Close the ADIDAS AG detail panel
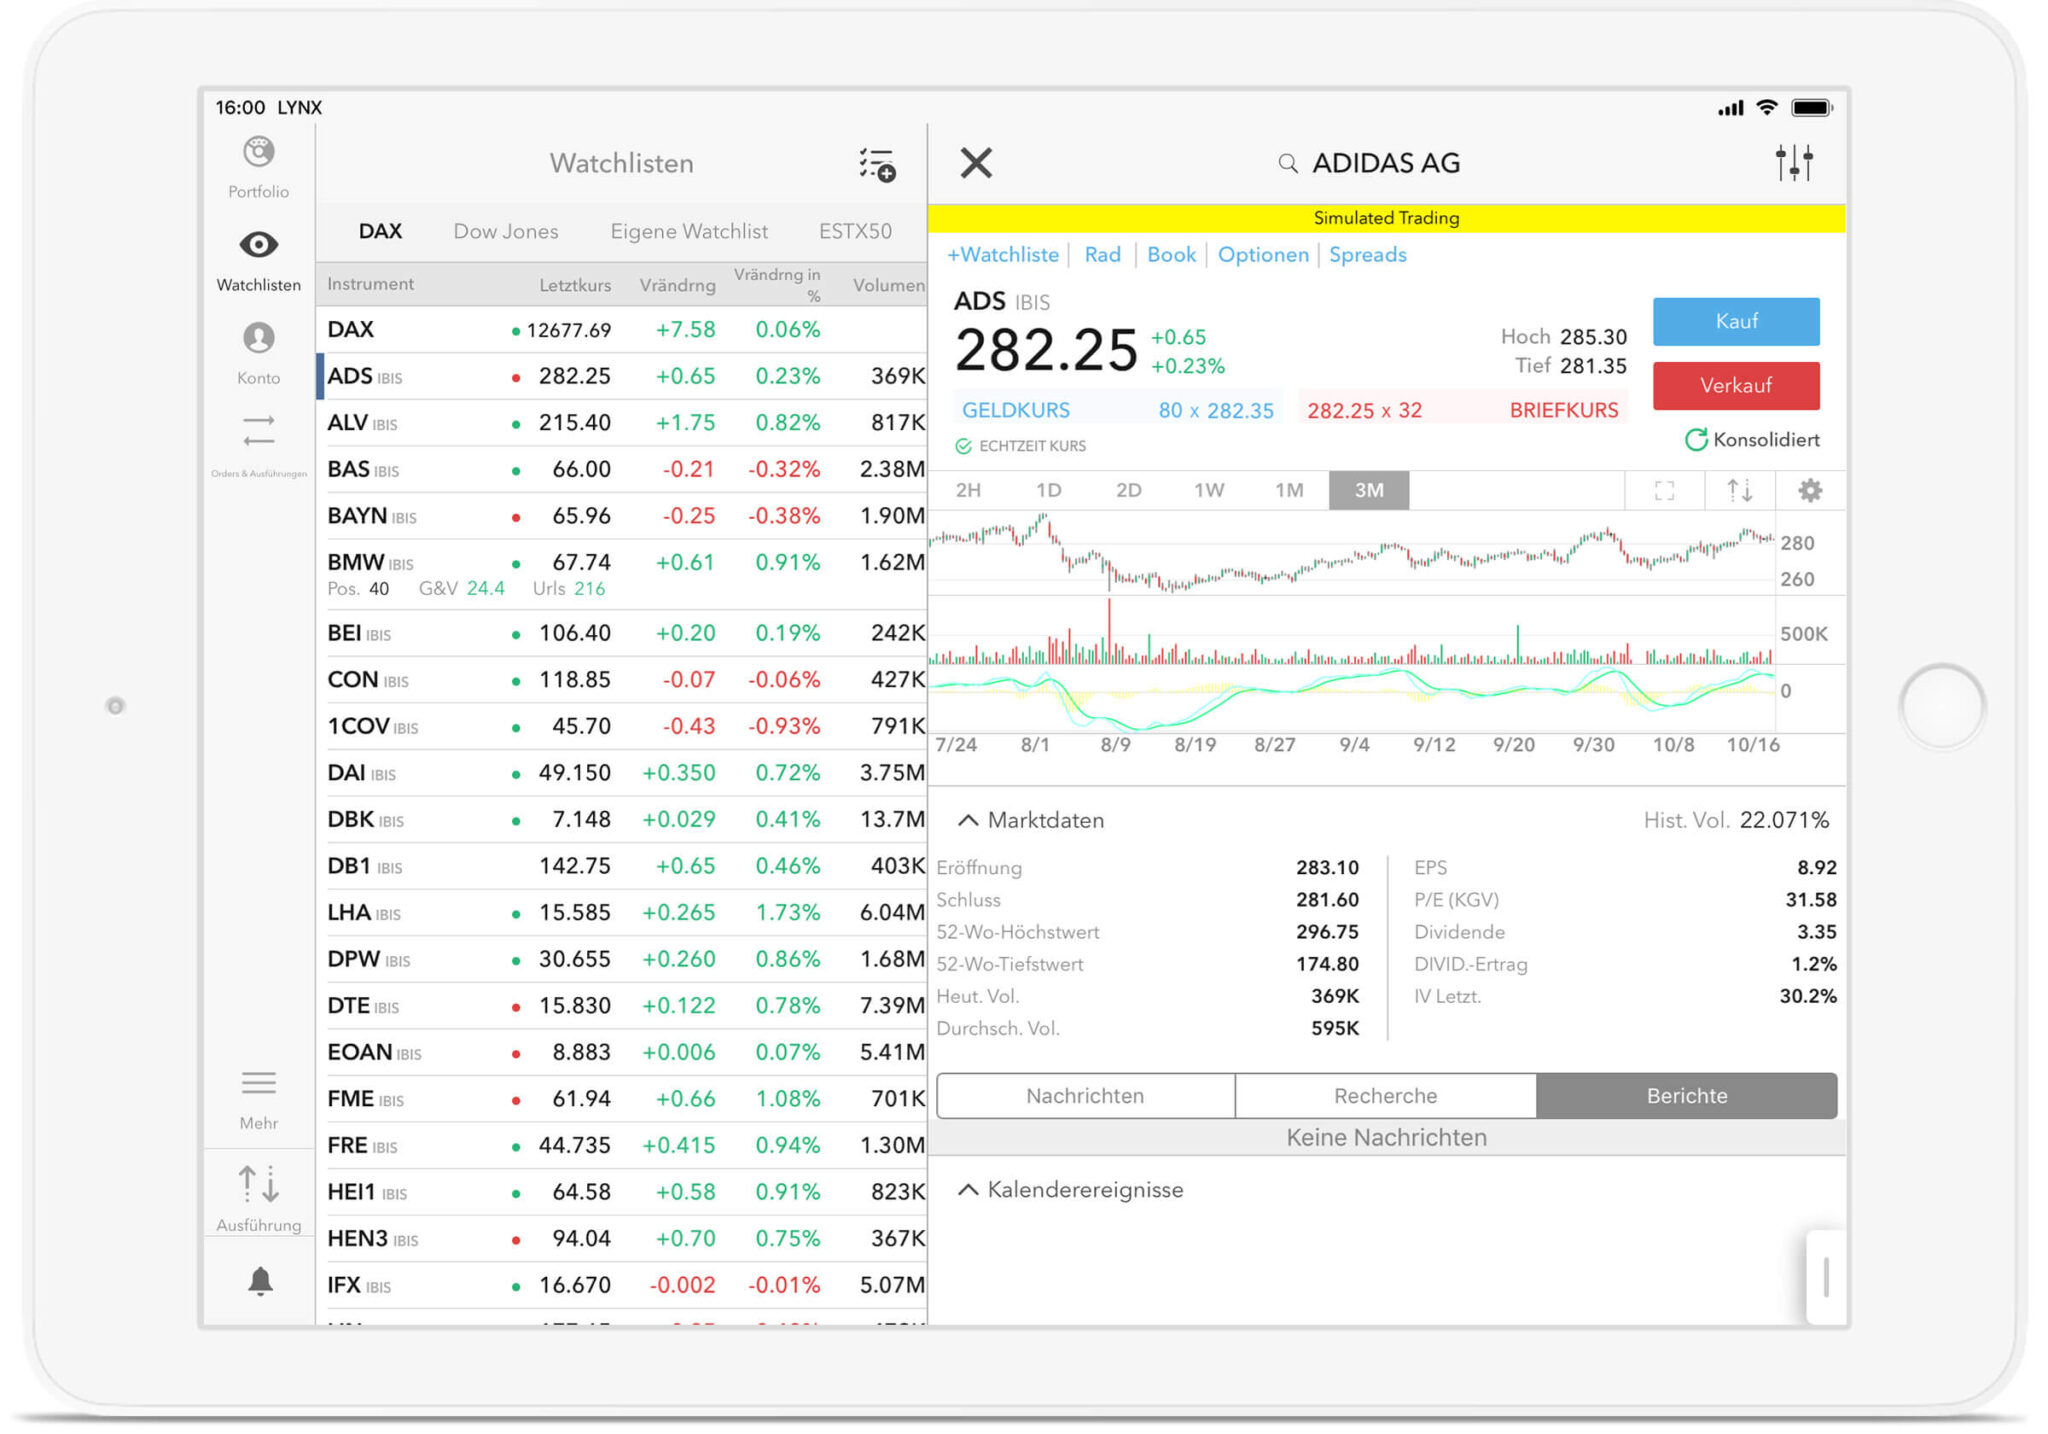Screen dimensions: 2048x1434 tap(976, 163)
